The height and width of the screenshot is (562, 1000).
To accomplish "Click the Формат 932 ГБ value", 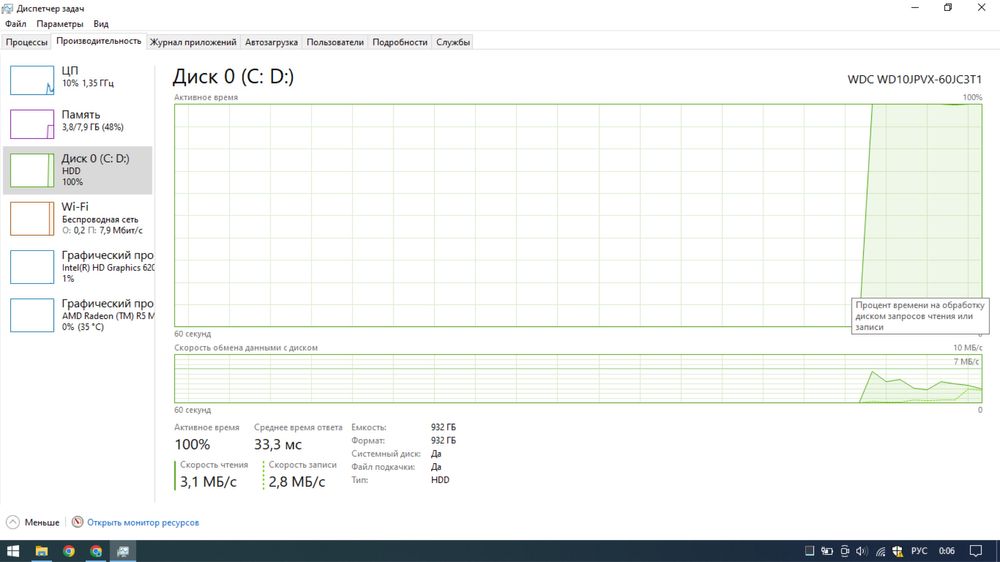I will (x=443, y=441).
